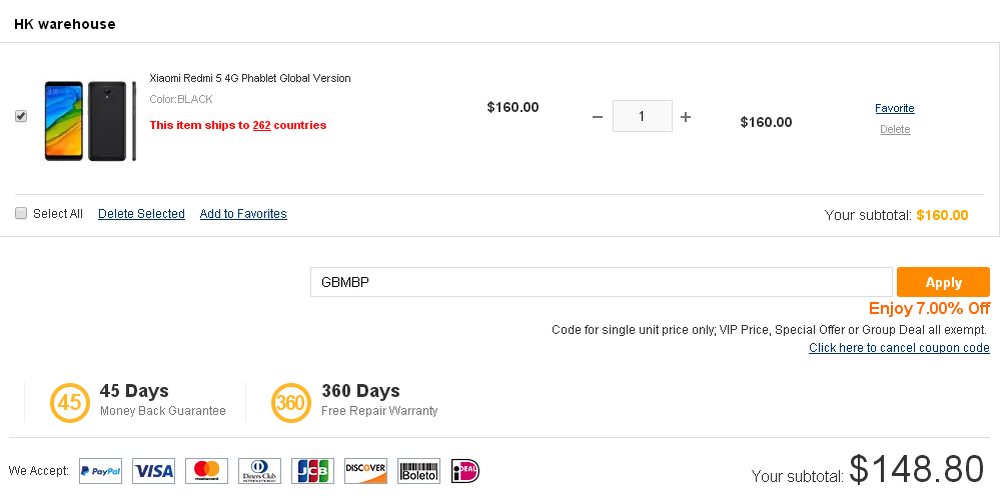Click the Diners Club icon

tap(260, 471)
